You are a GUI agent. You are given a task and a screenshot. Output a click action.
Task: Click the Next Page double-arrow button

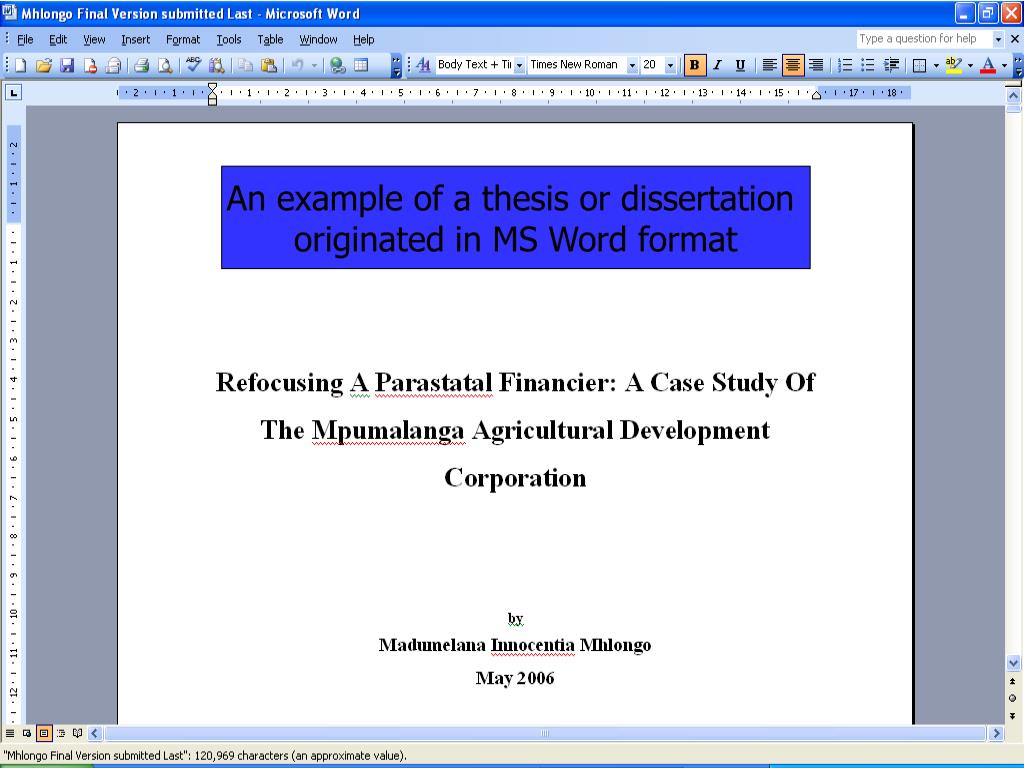point(1013,716)
